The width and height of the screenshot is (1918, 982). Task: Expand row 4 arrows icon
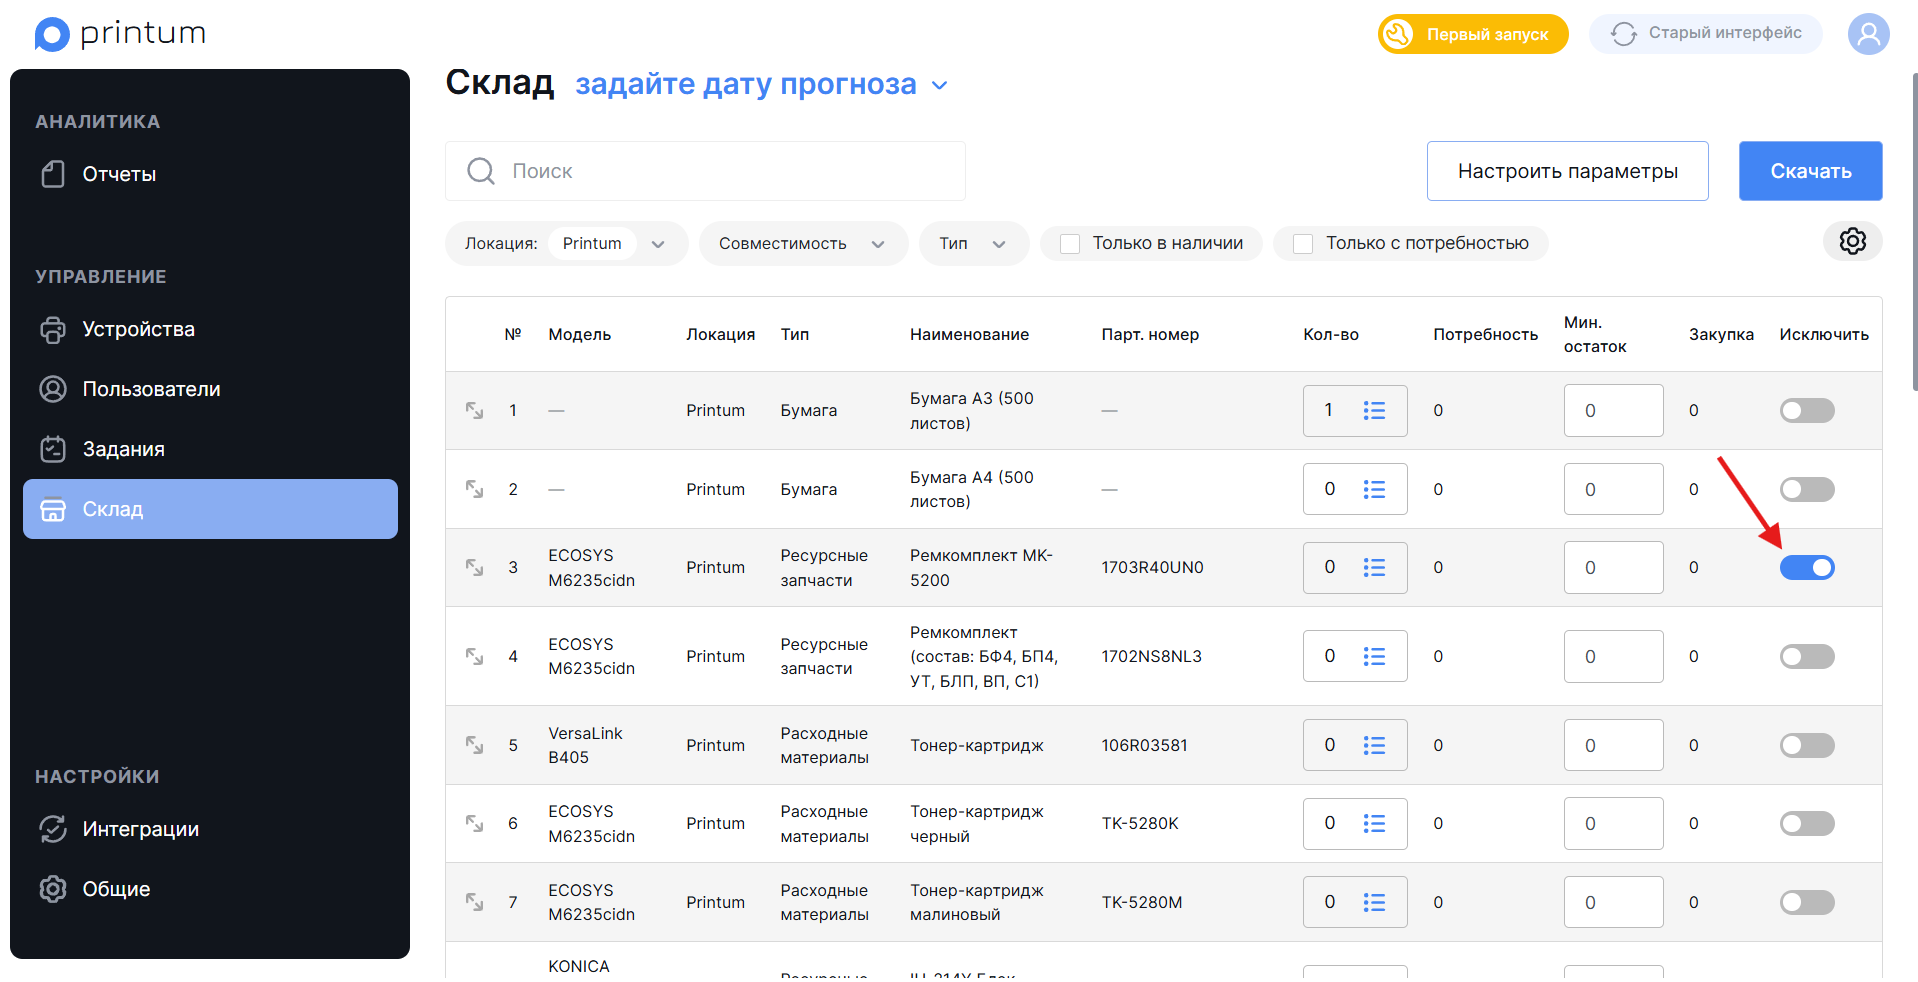[x=475, y=656]
